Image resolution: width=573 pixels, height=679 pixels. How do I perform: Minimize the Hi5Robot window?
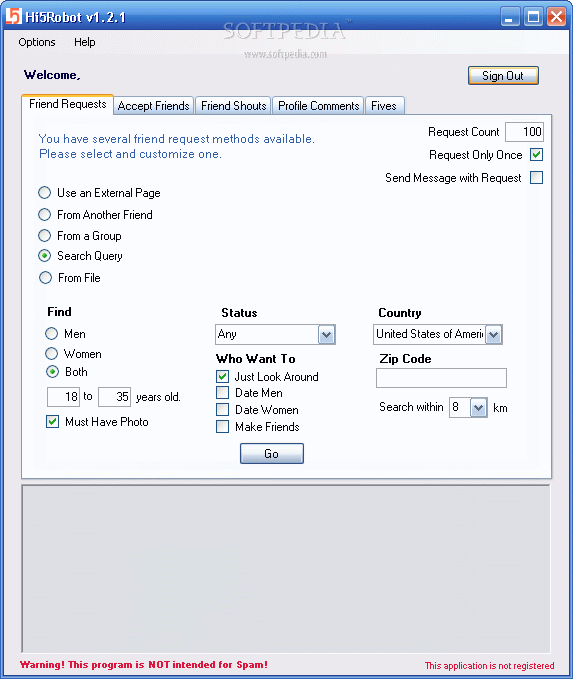[510, 17]
